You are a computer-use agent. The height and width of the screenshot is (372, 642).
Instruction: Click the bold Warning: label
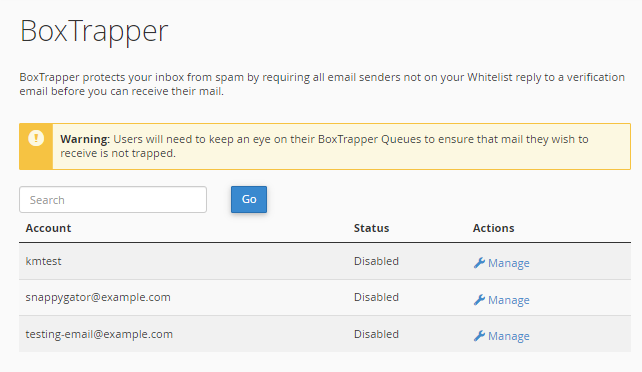tap(85, 139)
